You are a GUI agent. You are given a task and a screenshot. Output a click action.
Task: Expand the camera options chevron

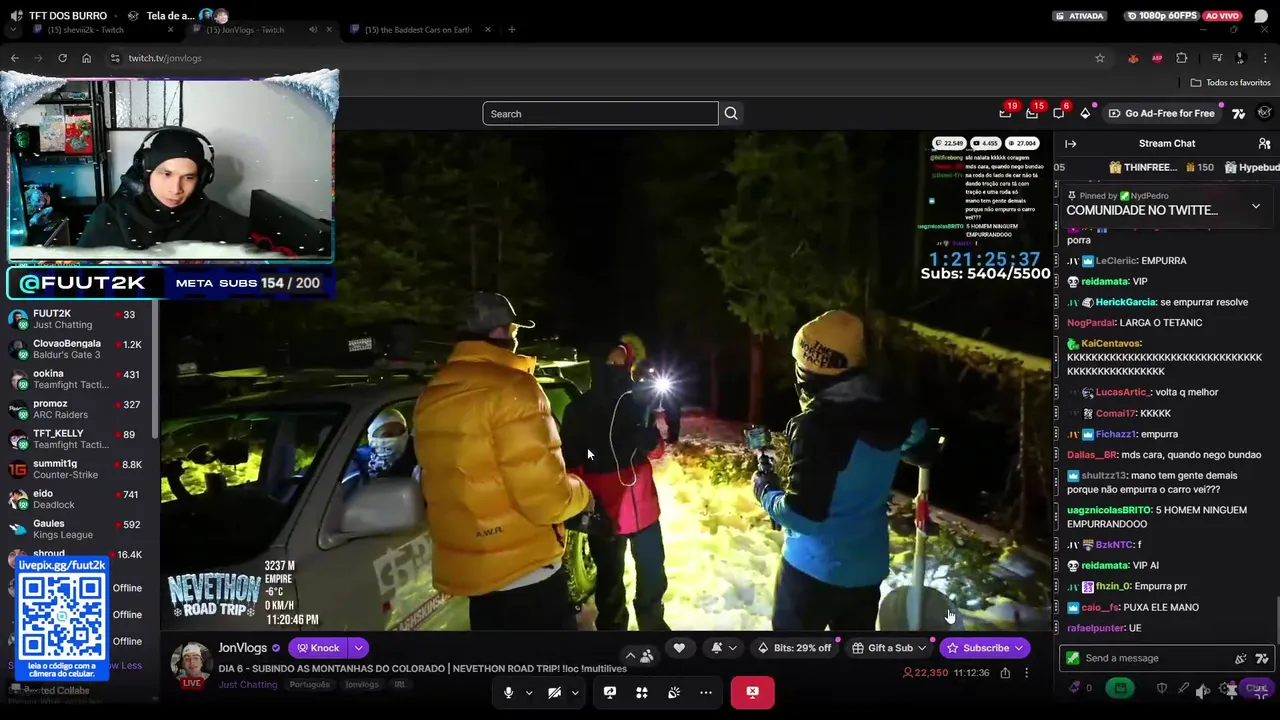point(575,692)
